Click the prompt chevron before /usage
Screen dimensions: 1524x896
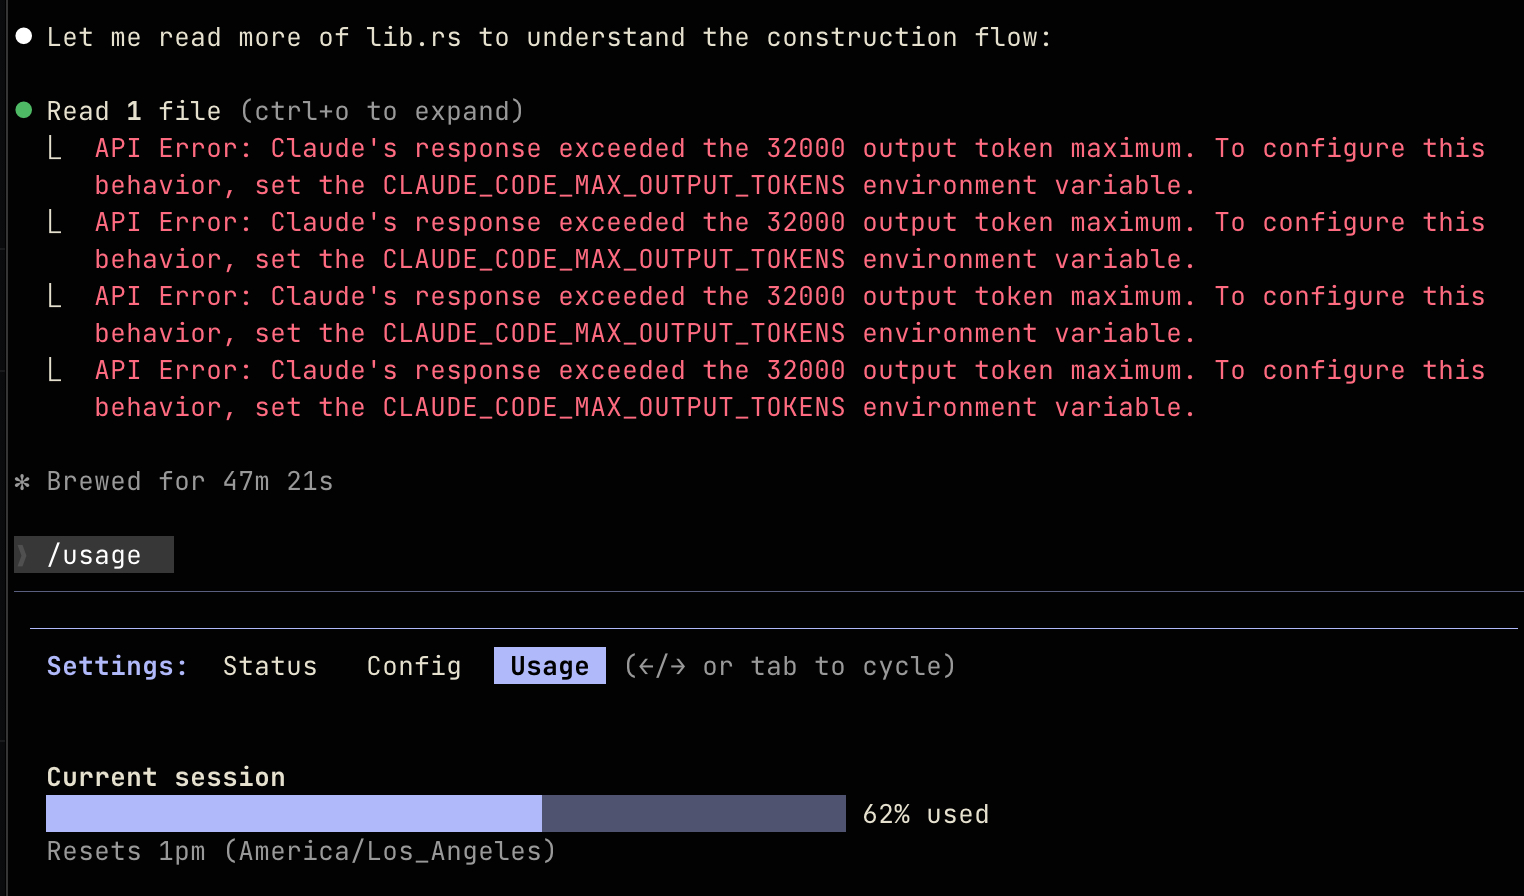click(23, 555)
